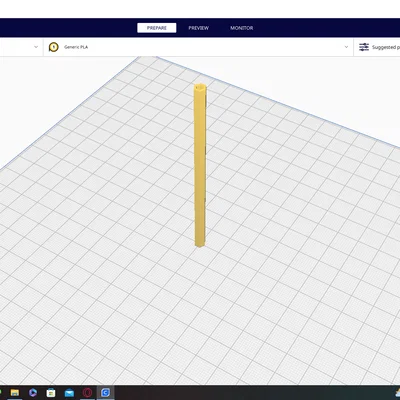Expand the printer selector chevron
This screenshot has height=400, width=400.
[x=36, y=47]
